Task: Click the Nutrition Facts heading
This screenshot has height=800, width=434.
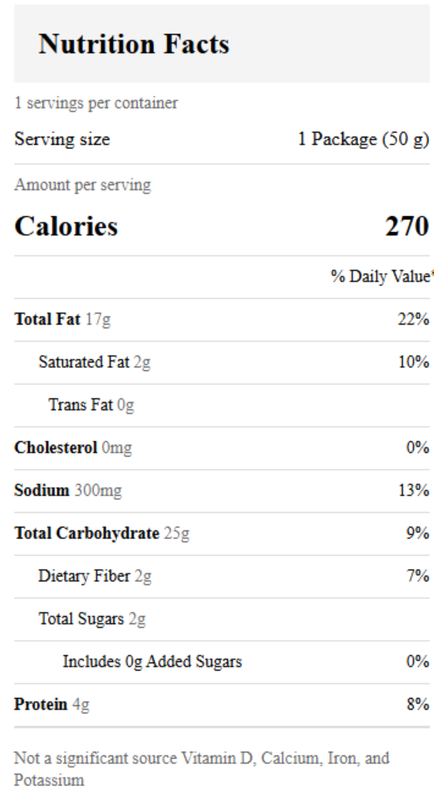Action: [x=134, y=44]
